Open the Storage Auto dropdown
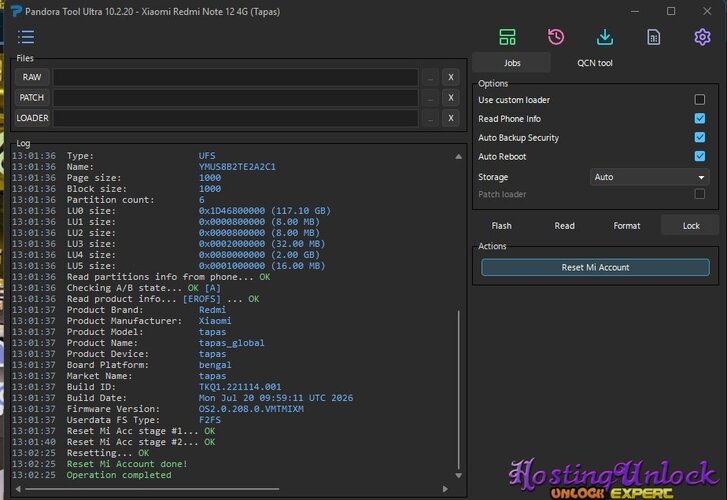The width and height of the screenshot is (727, 500). 649,177
